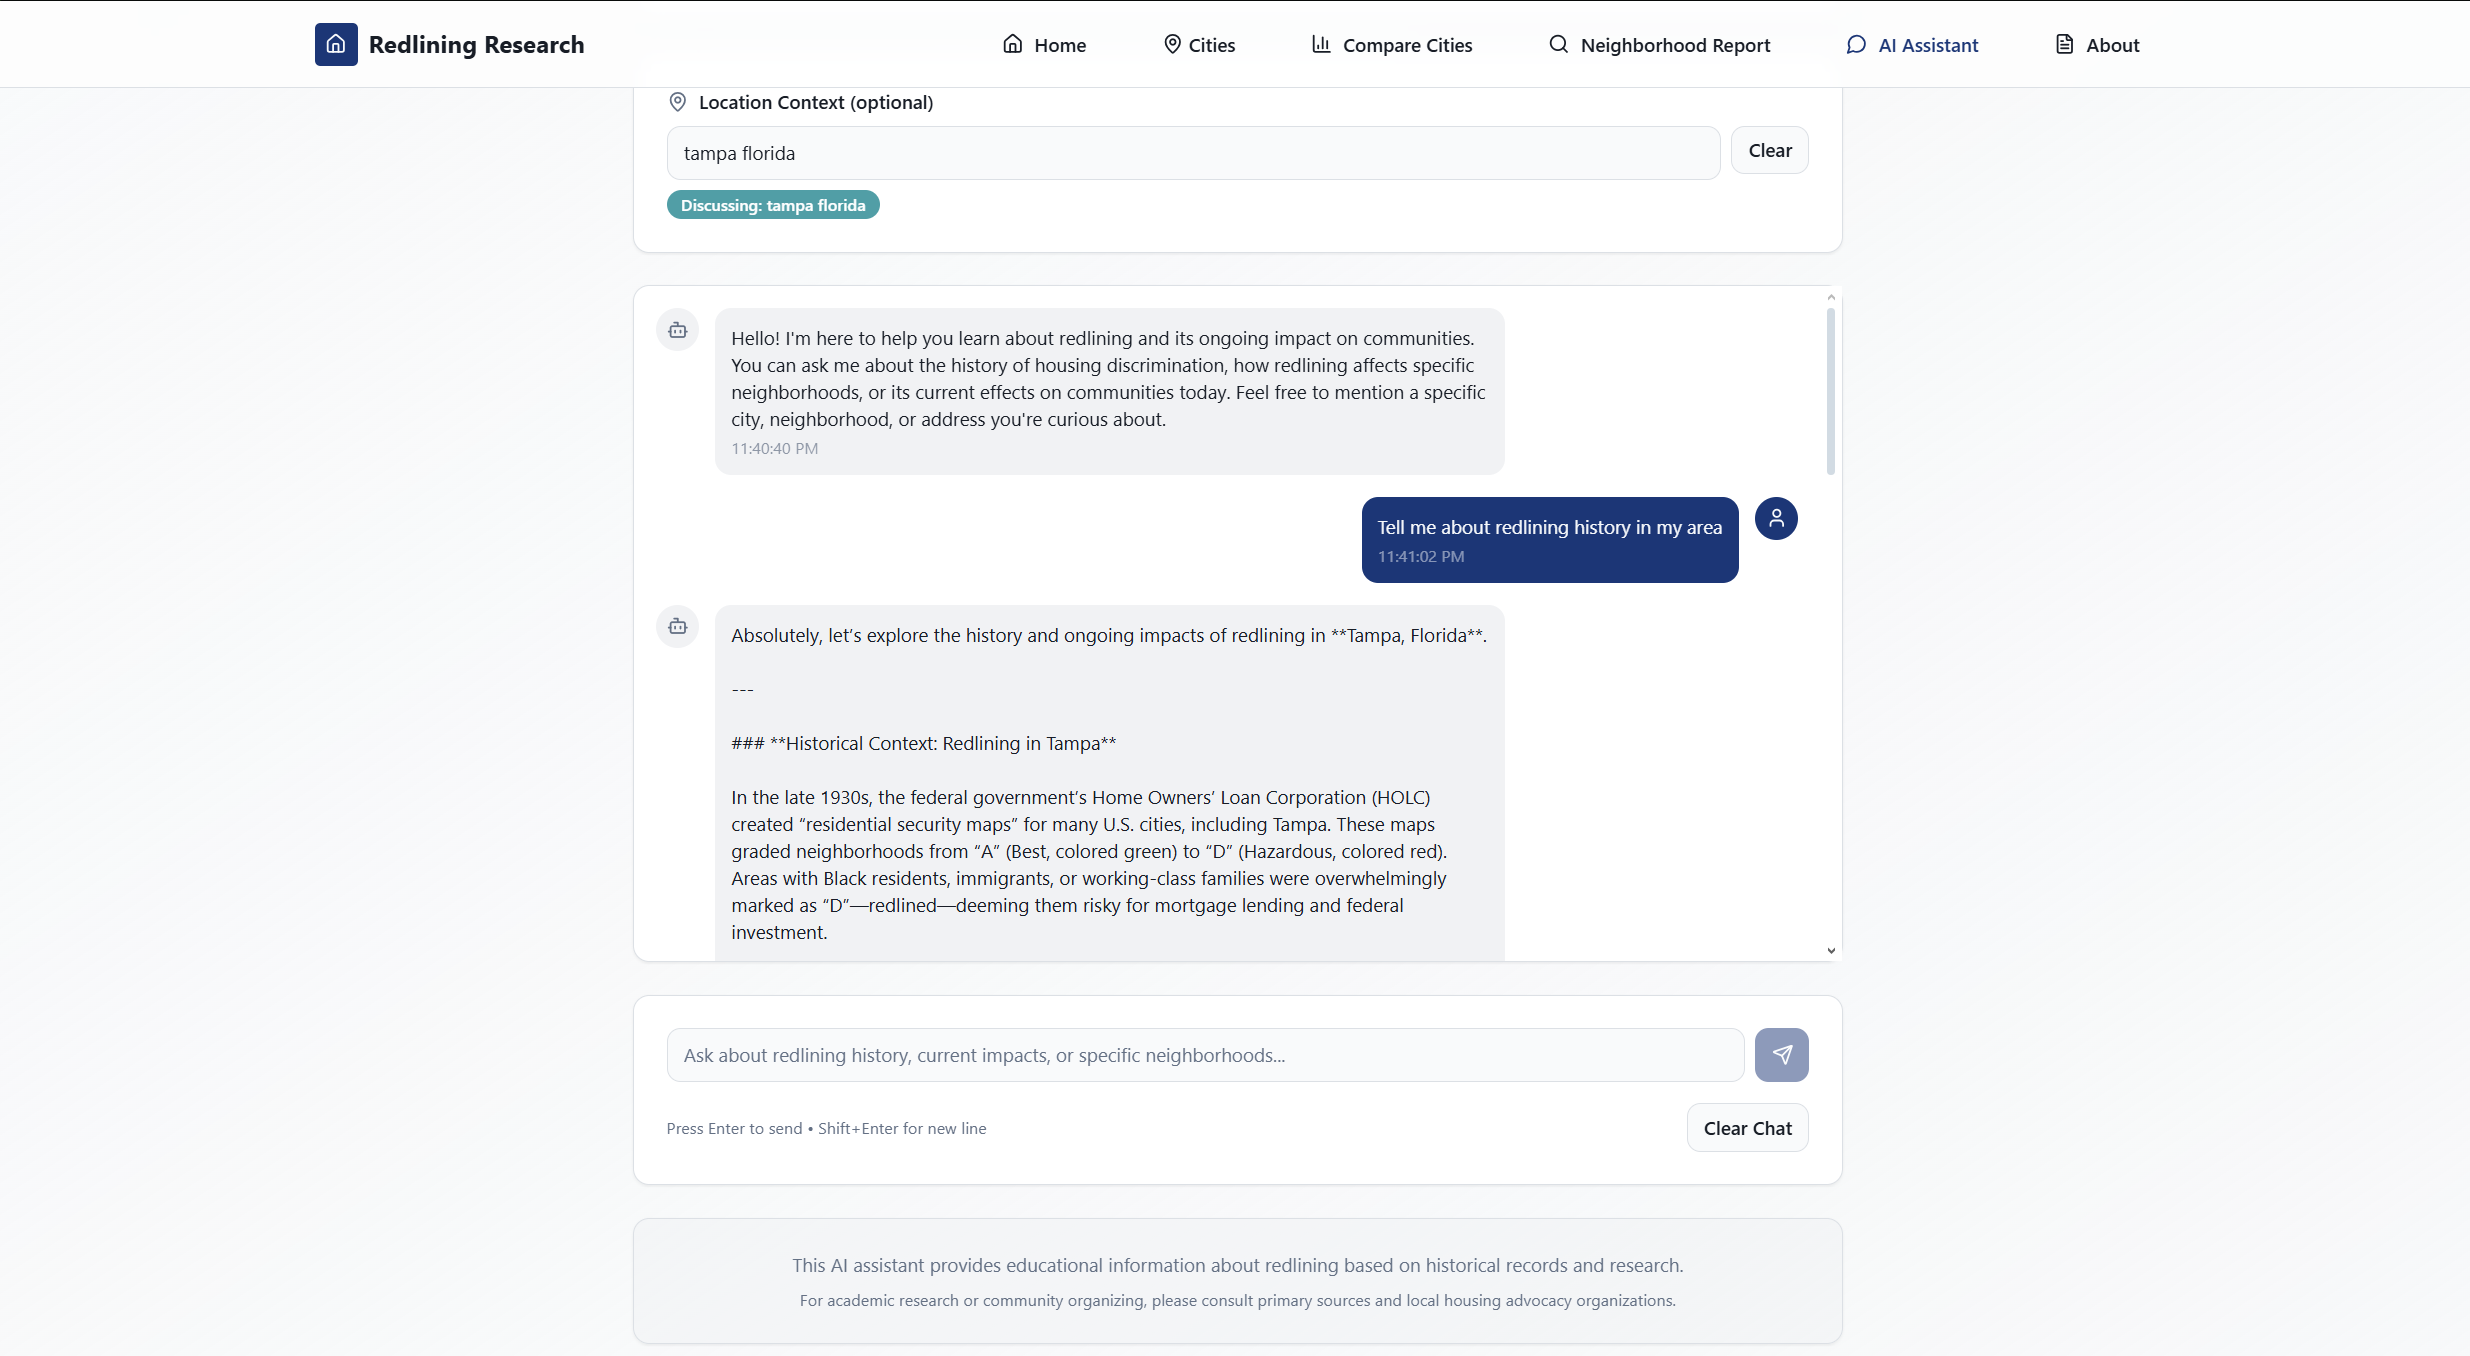Open Compare Cities in navigation

pyautogui.click(x=1392, y=45)
